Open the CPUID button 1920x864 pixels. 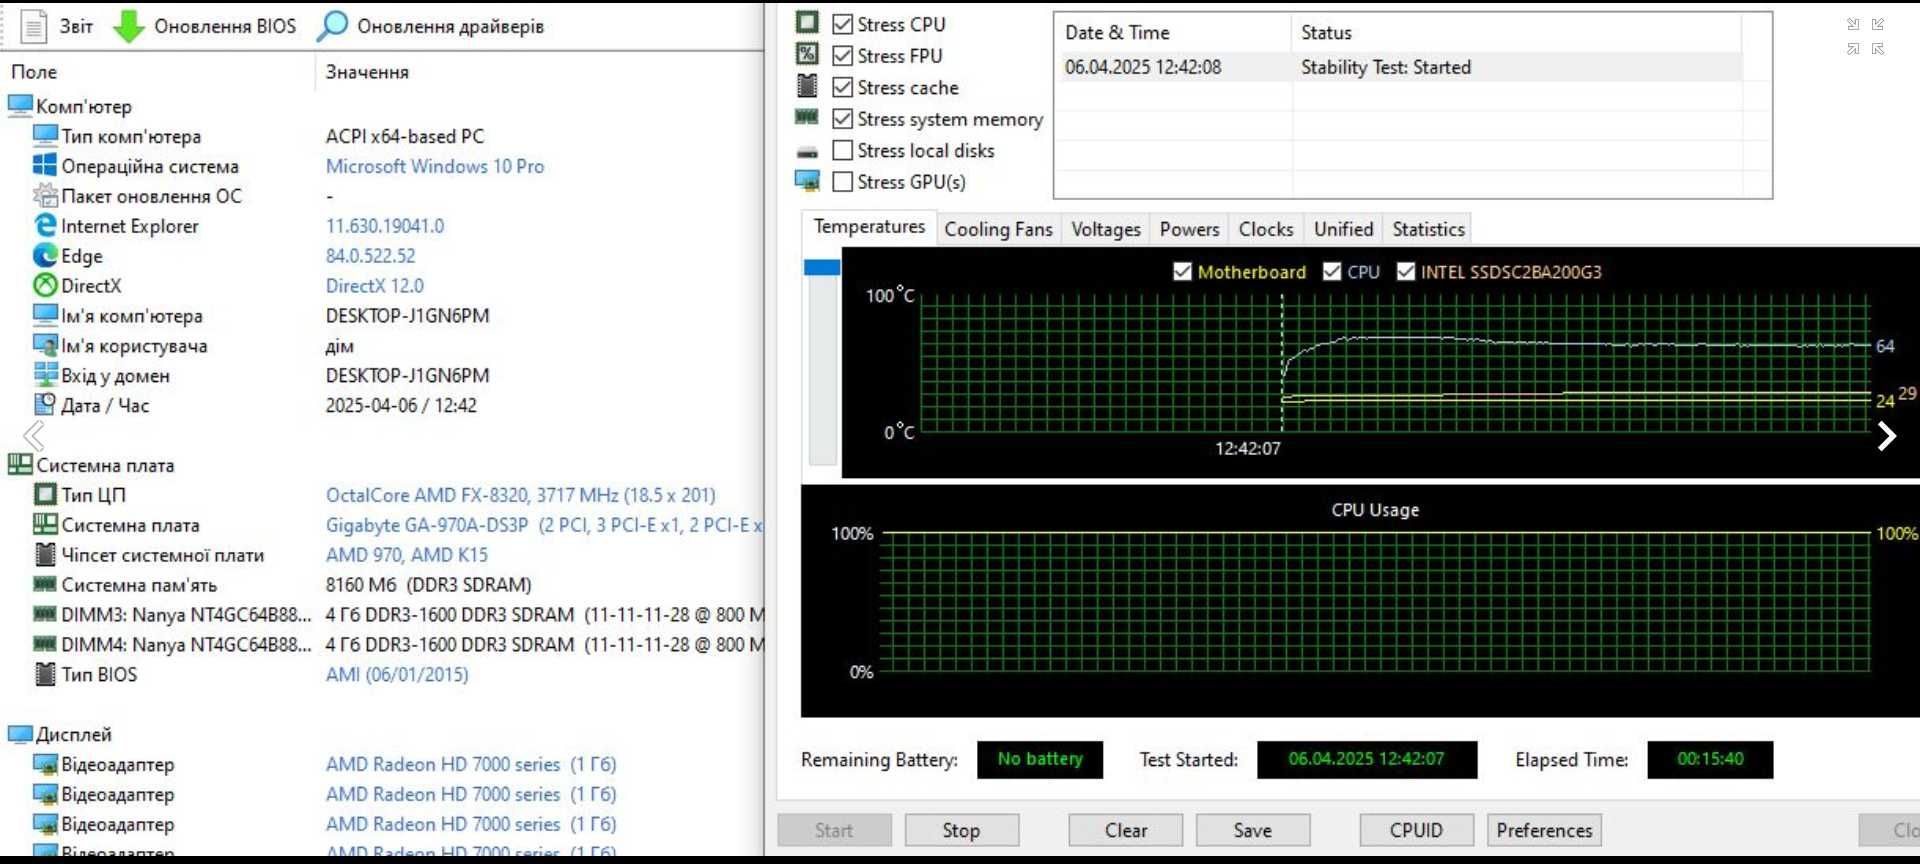click(x=1416, y=830)
